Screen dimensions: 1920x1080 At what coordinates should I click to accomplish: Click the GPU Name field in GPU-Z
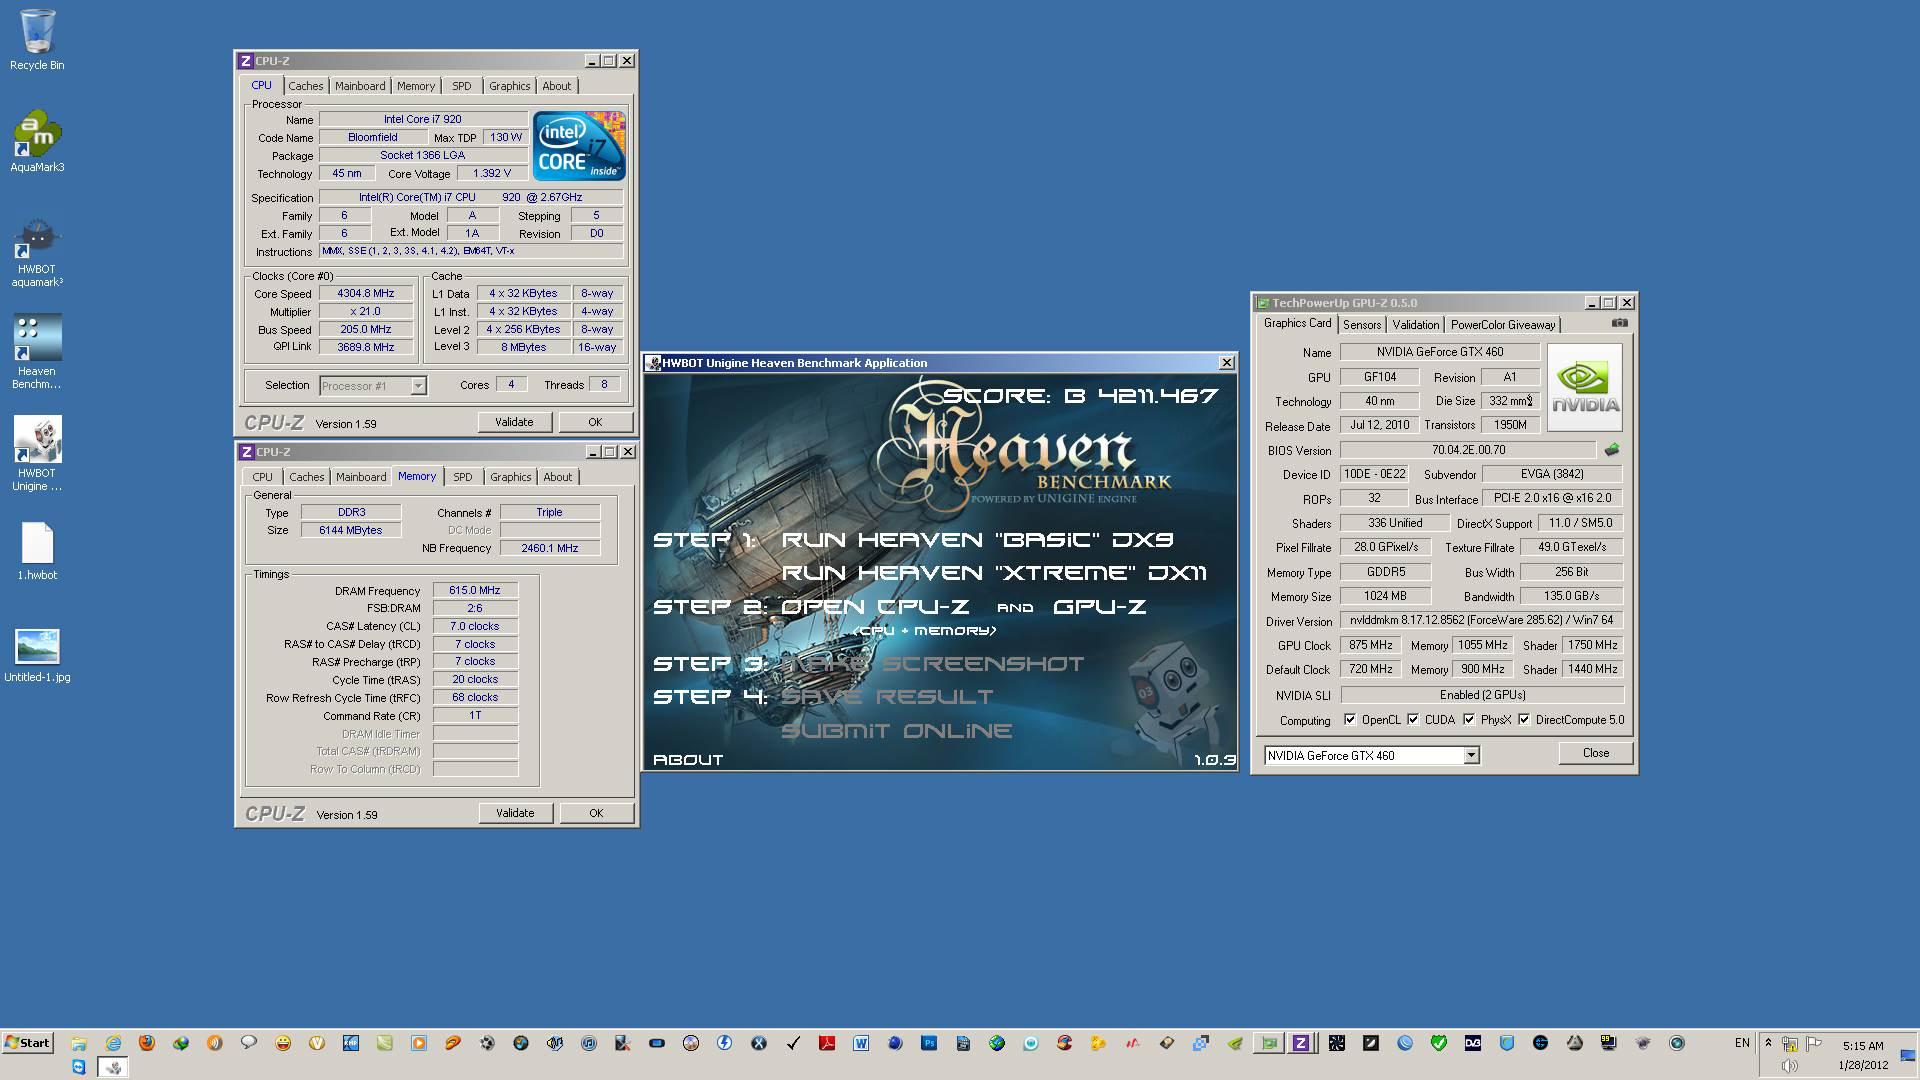[x=1439, y=352]
